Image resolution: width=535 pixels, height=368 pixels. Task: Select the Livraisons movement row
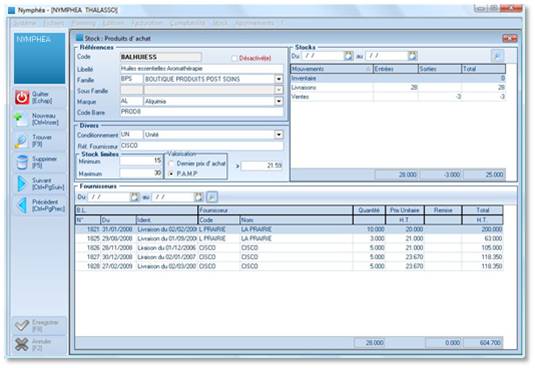[398, 88]
